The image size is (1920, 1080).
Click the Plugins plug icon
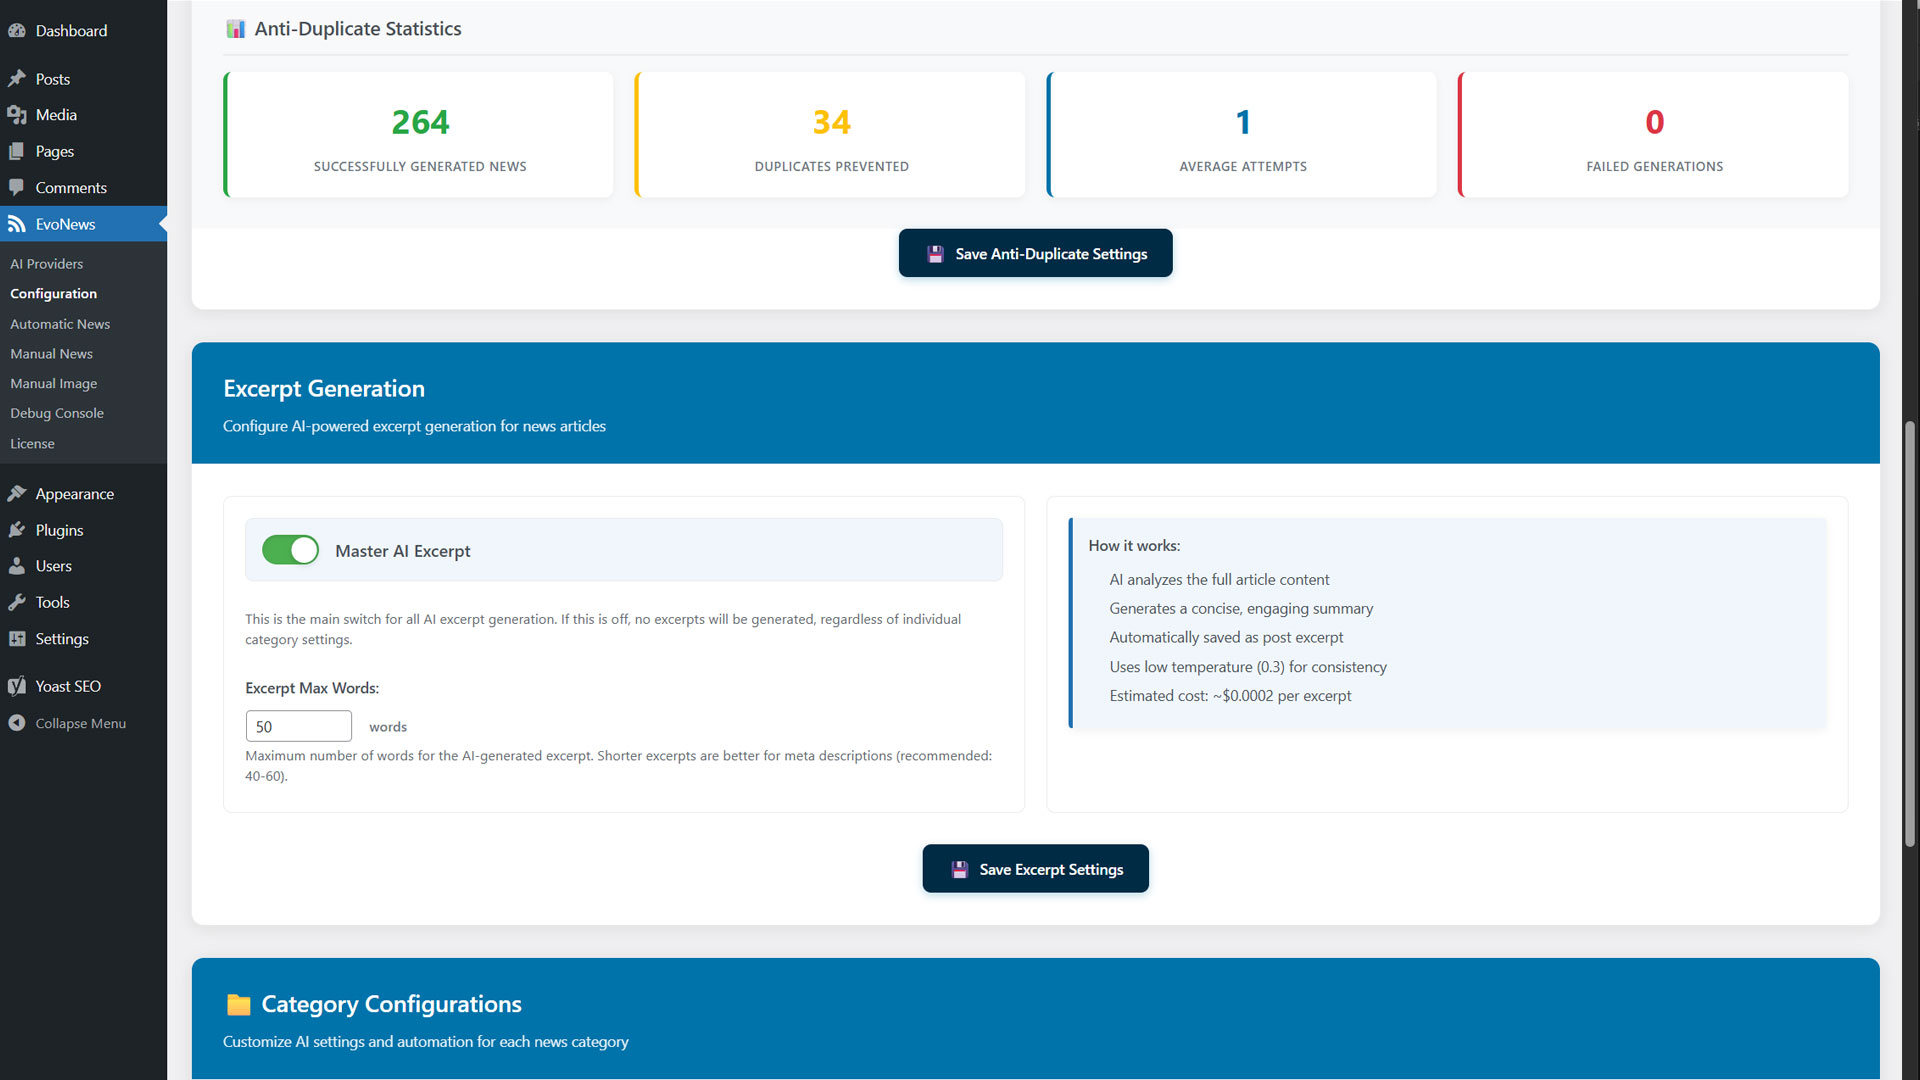point(17,530)
